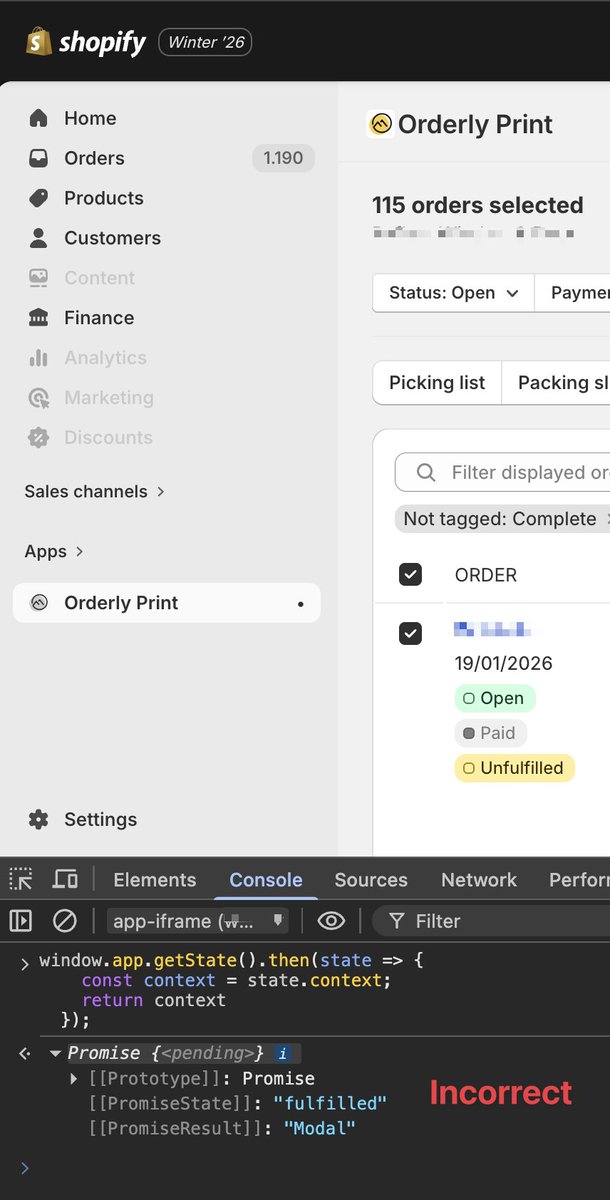Click the ORDER column header
Image resolution: width=610 pixels, height=1200 pixels.
click(x=486, y=575)
